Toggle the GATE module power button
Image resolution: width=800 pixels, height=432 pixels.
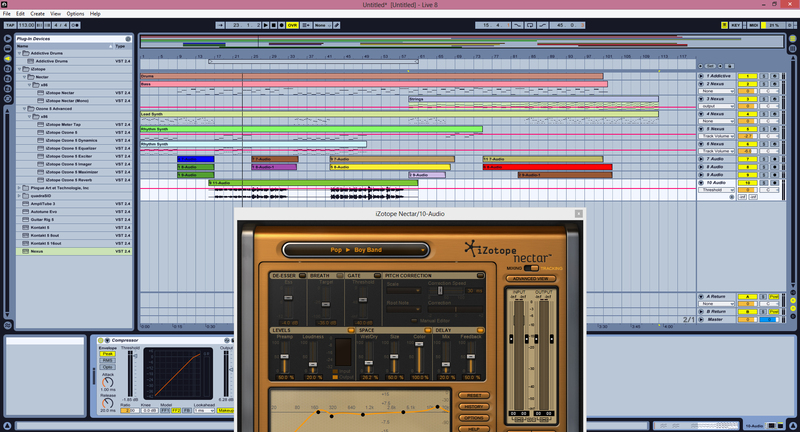click(378, 275)
